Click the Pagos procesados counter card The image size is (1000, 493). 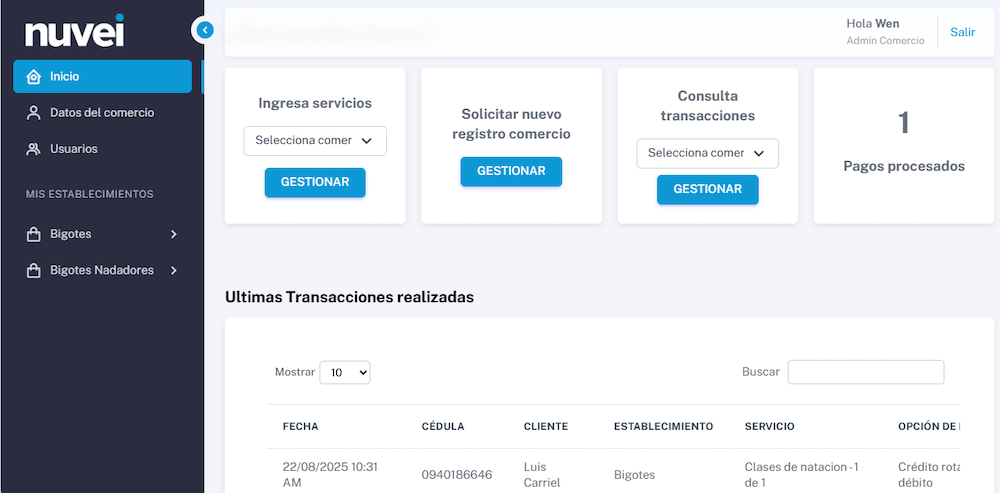[904, 146]
